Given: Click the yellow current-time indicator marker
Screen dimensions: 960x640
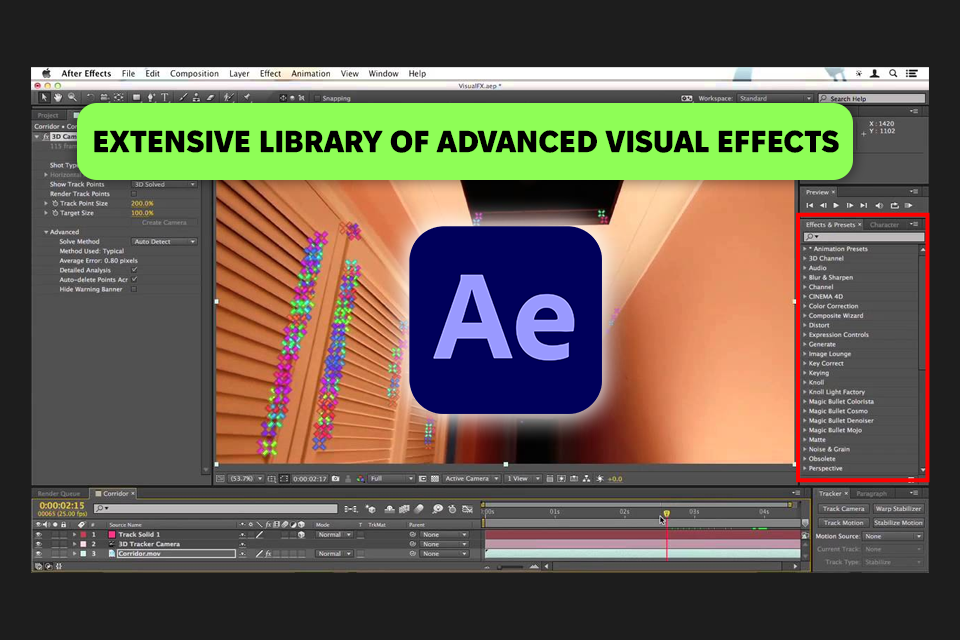Looking at the screenshot, I should [x=667, y=513].
